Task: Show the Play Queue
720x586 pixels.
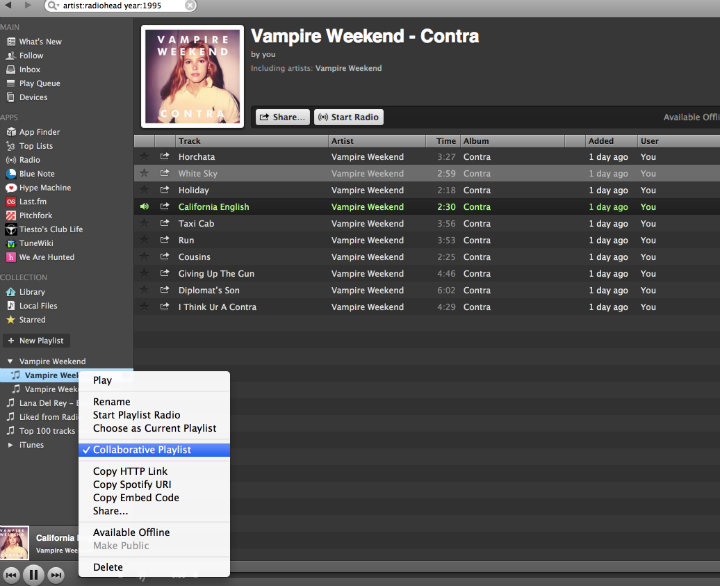Action: click(33, 83)
